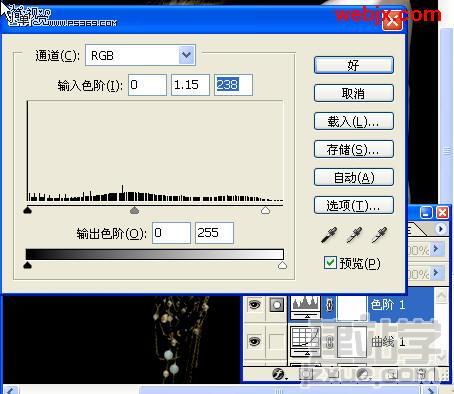Click the 好 OK button

coord(354,65)
